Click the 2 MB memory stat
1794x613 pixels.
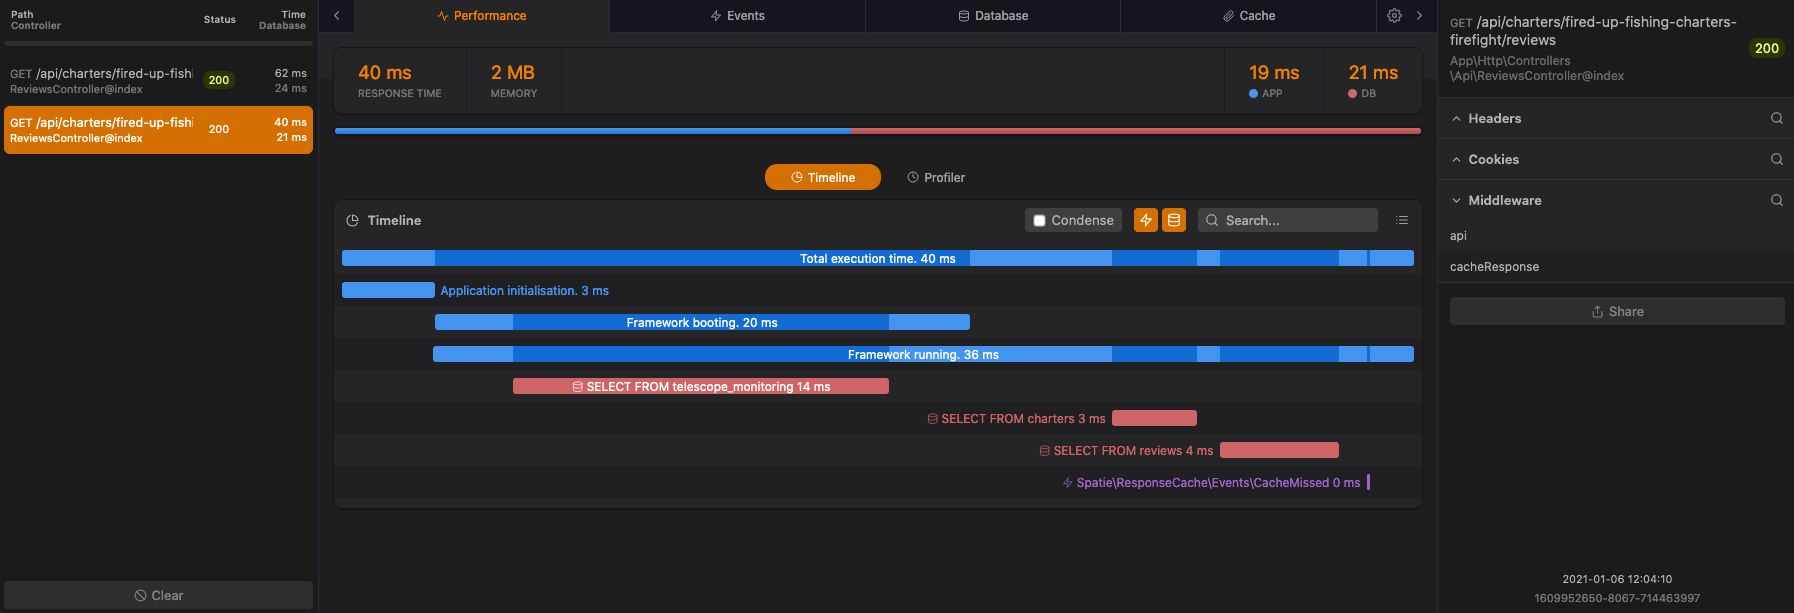(513, 81)
